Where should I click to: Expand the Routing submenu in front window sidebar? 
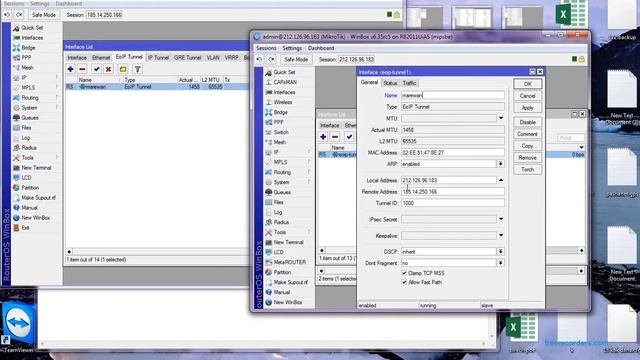pyautogui.click(x=309, y=172)
